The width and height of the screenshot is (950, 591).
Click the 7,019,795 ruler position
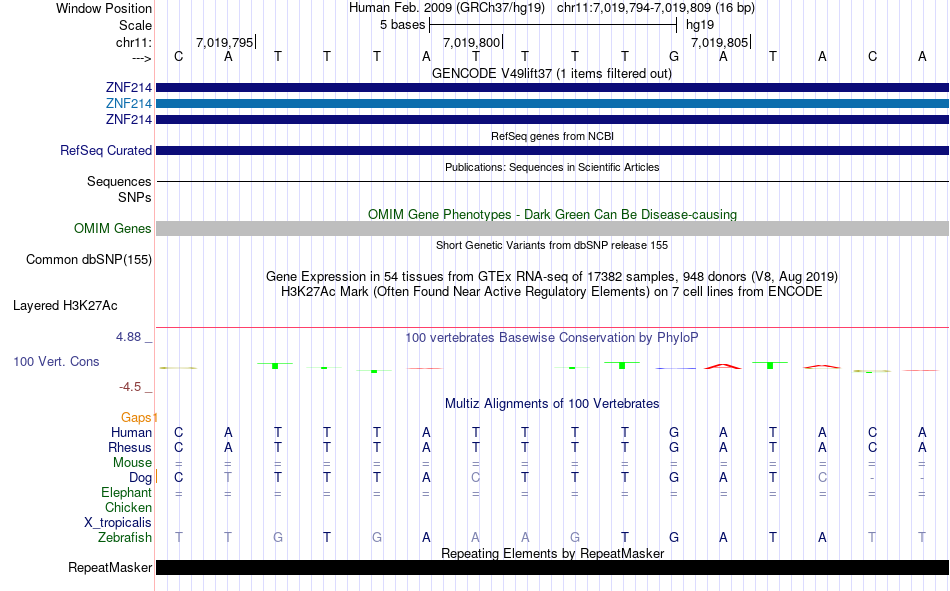(224, 42)
